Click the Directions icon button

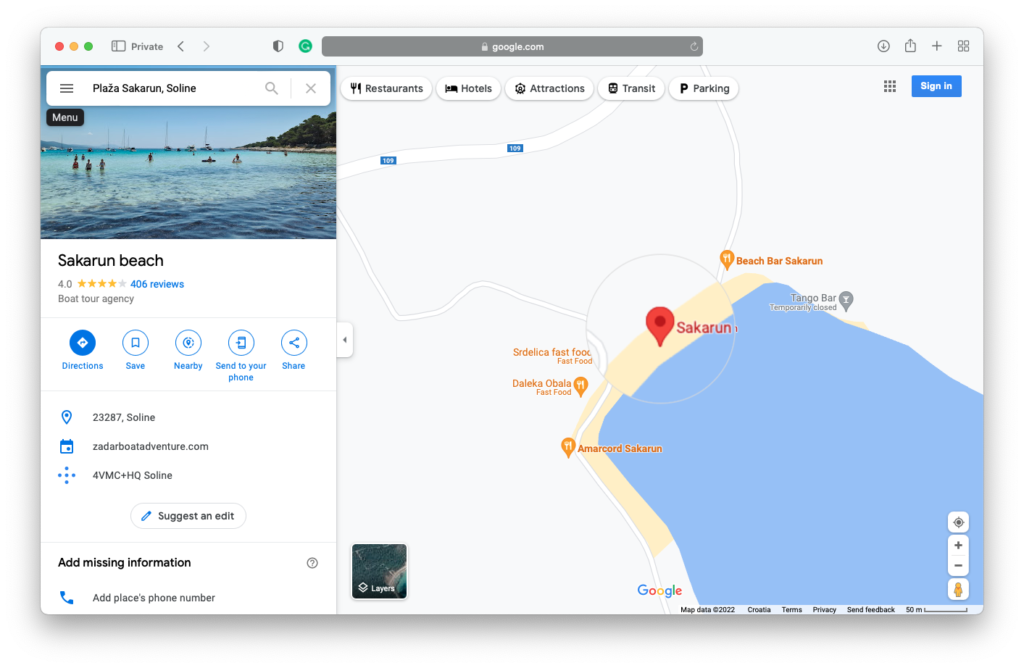point(82,343)
